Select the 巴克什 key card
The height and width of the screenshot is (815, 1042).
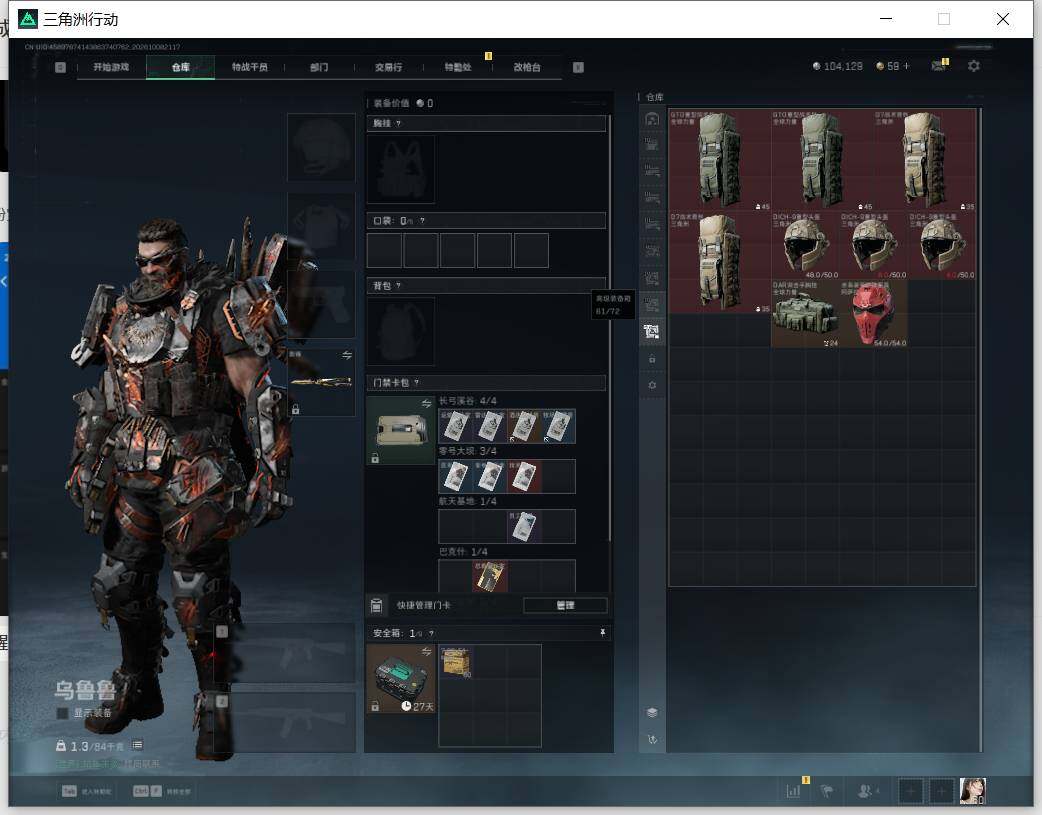click(490, 576)
